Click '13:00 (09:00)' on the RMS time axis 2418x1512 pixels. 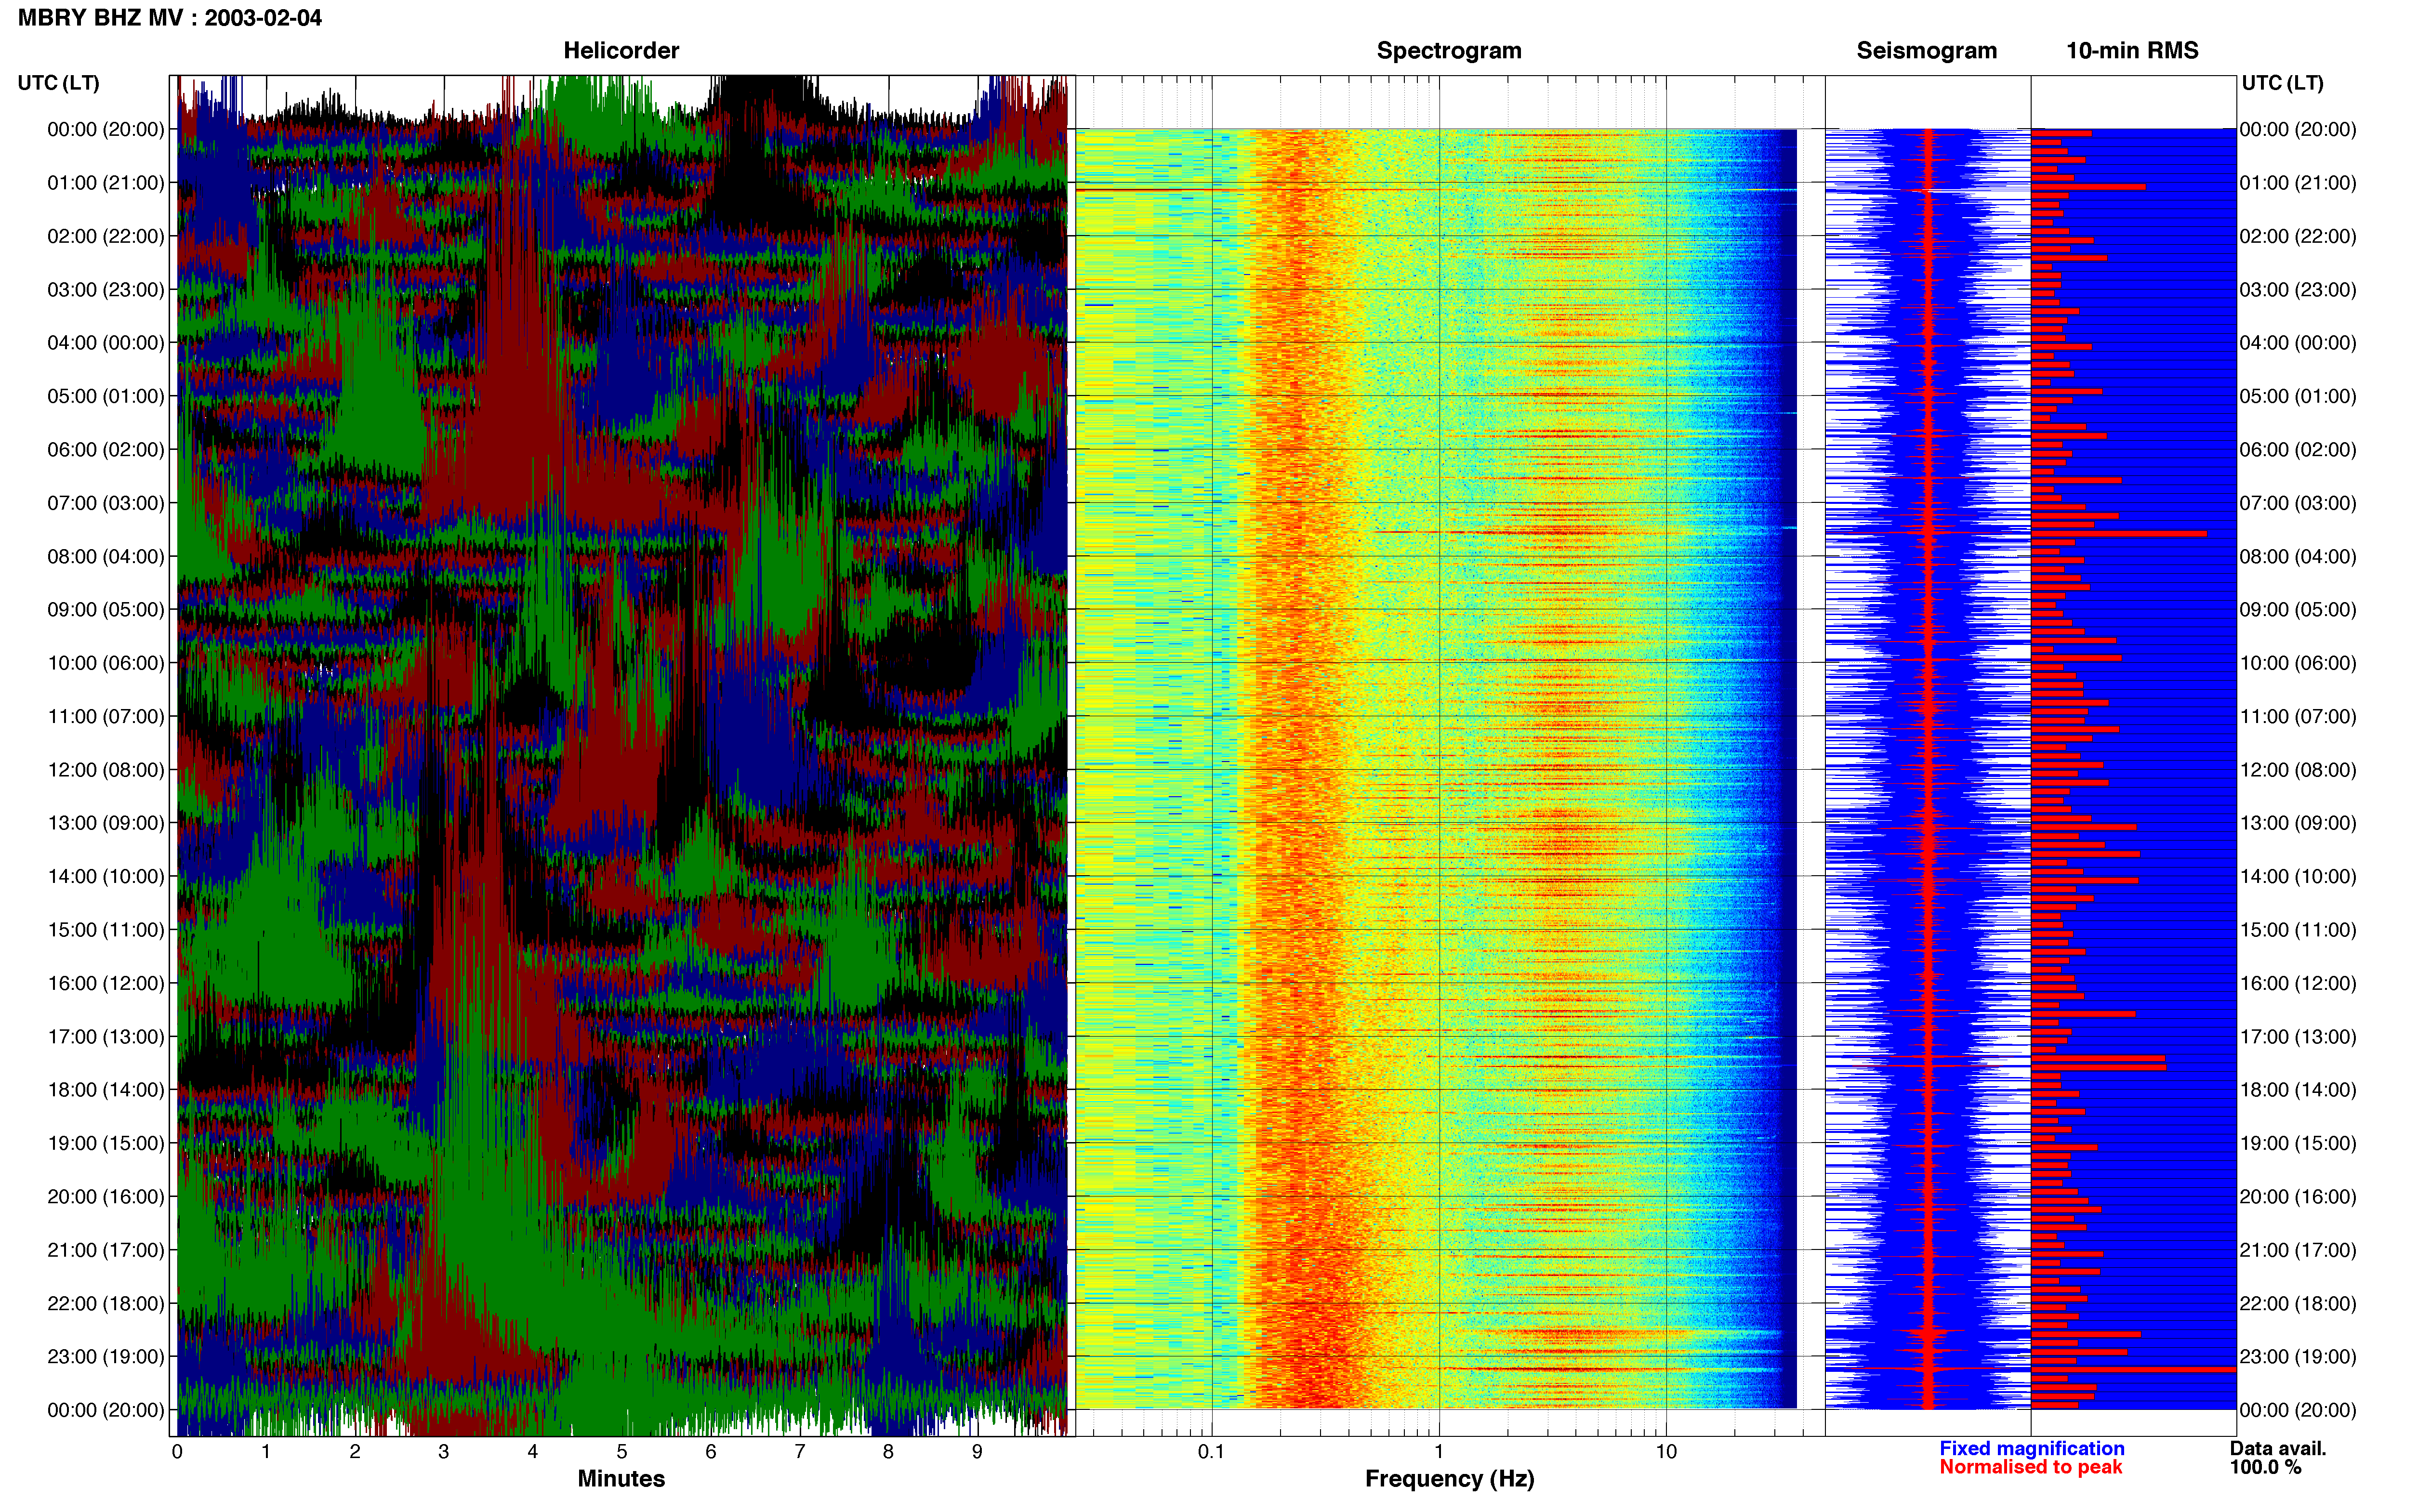click(x=2298, y=823)
